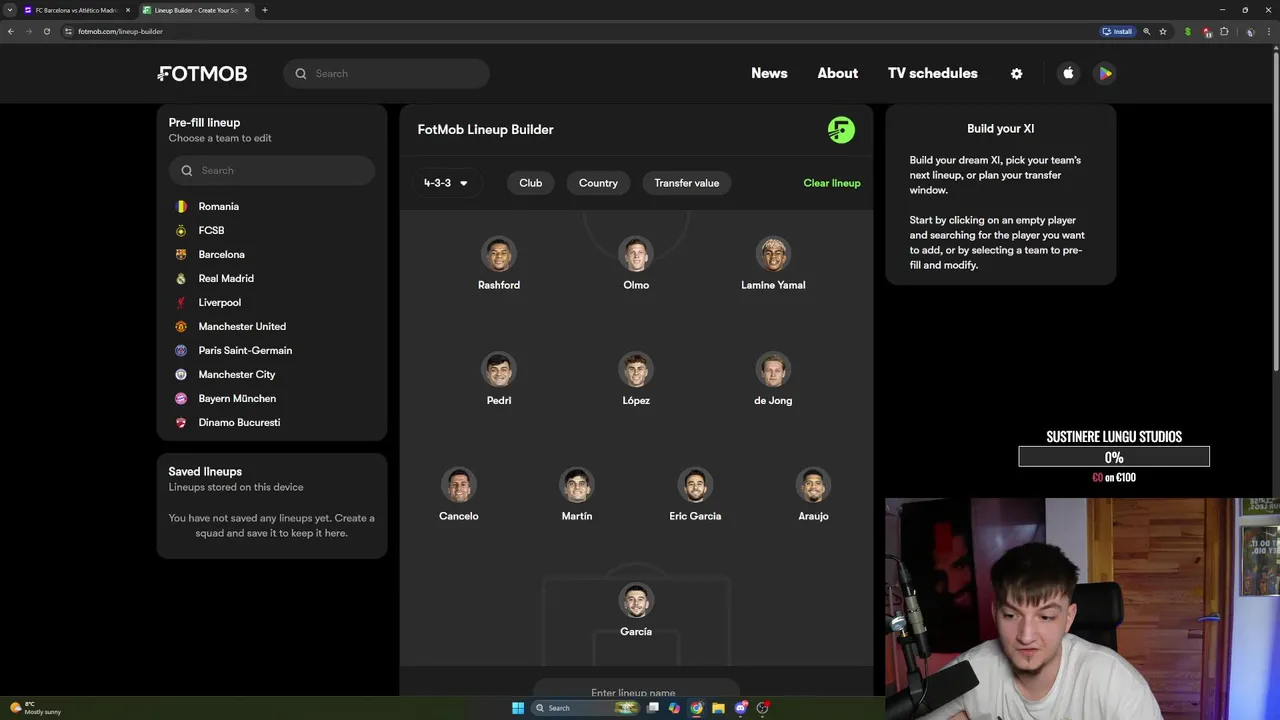1280x720 pixels.
Task: Select Eric Garcia's player avatar
Action: point(695,485)
